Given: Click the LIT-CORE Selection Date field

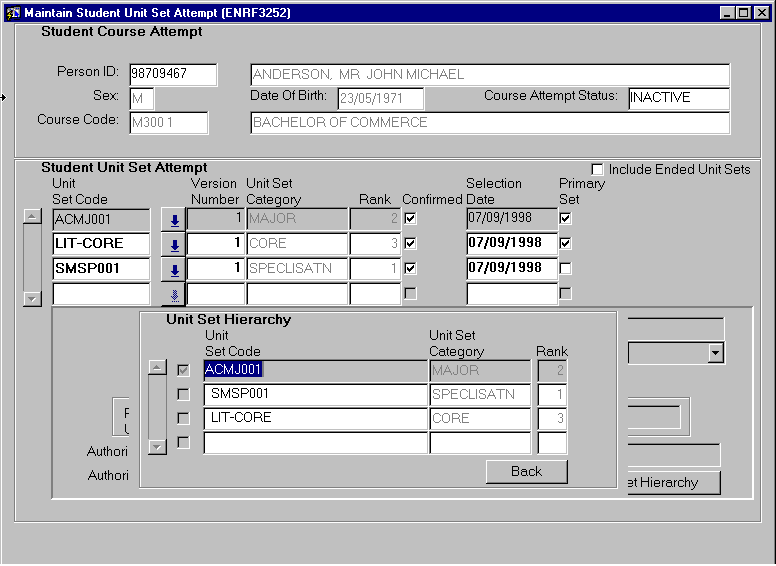Looking at the screenshot, I should coord(511,243).
